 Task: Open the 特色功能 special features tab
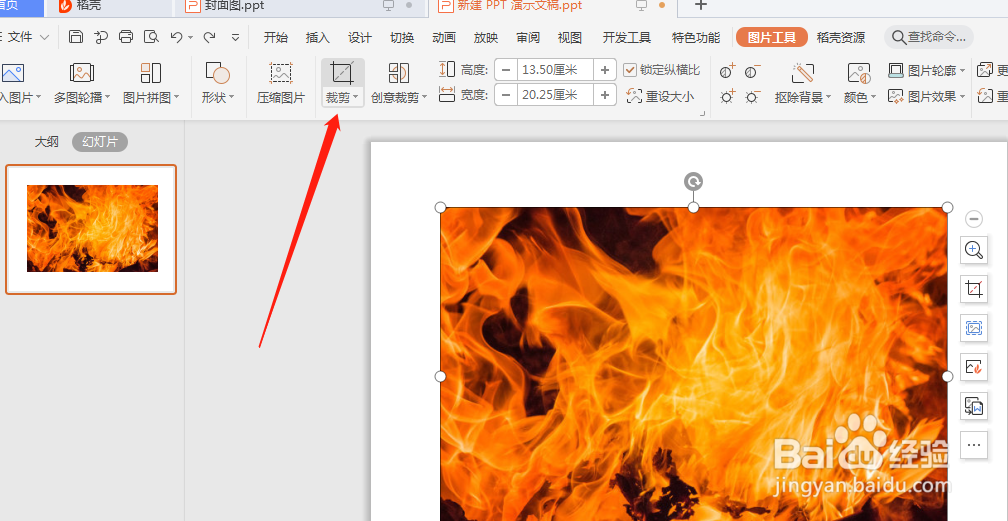coord(696,37)
